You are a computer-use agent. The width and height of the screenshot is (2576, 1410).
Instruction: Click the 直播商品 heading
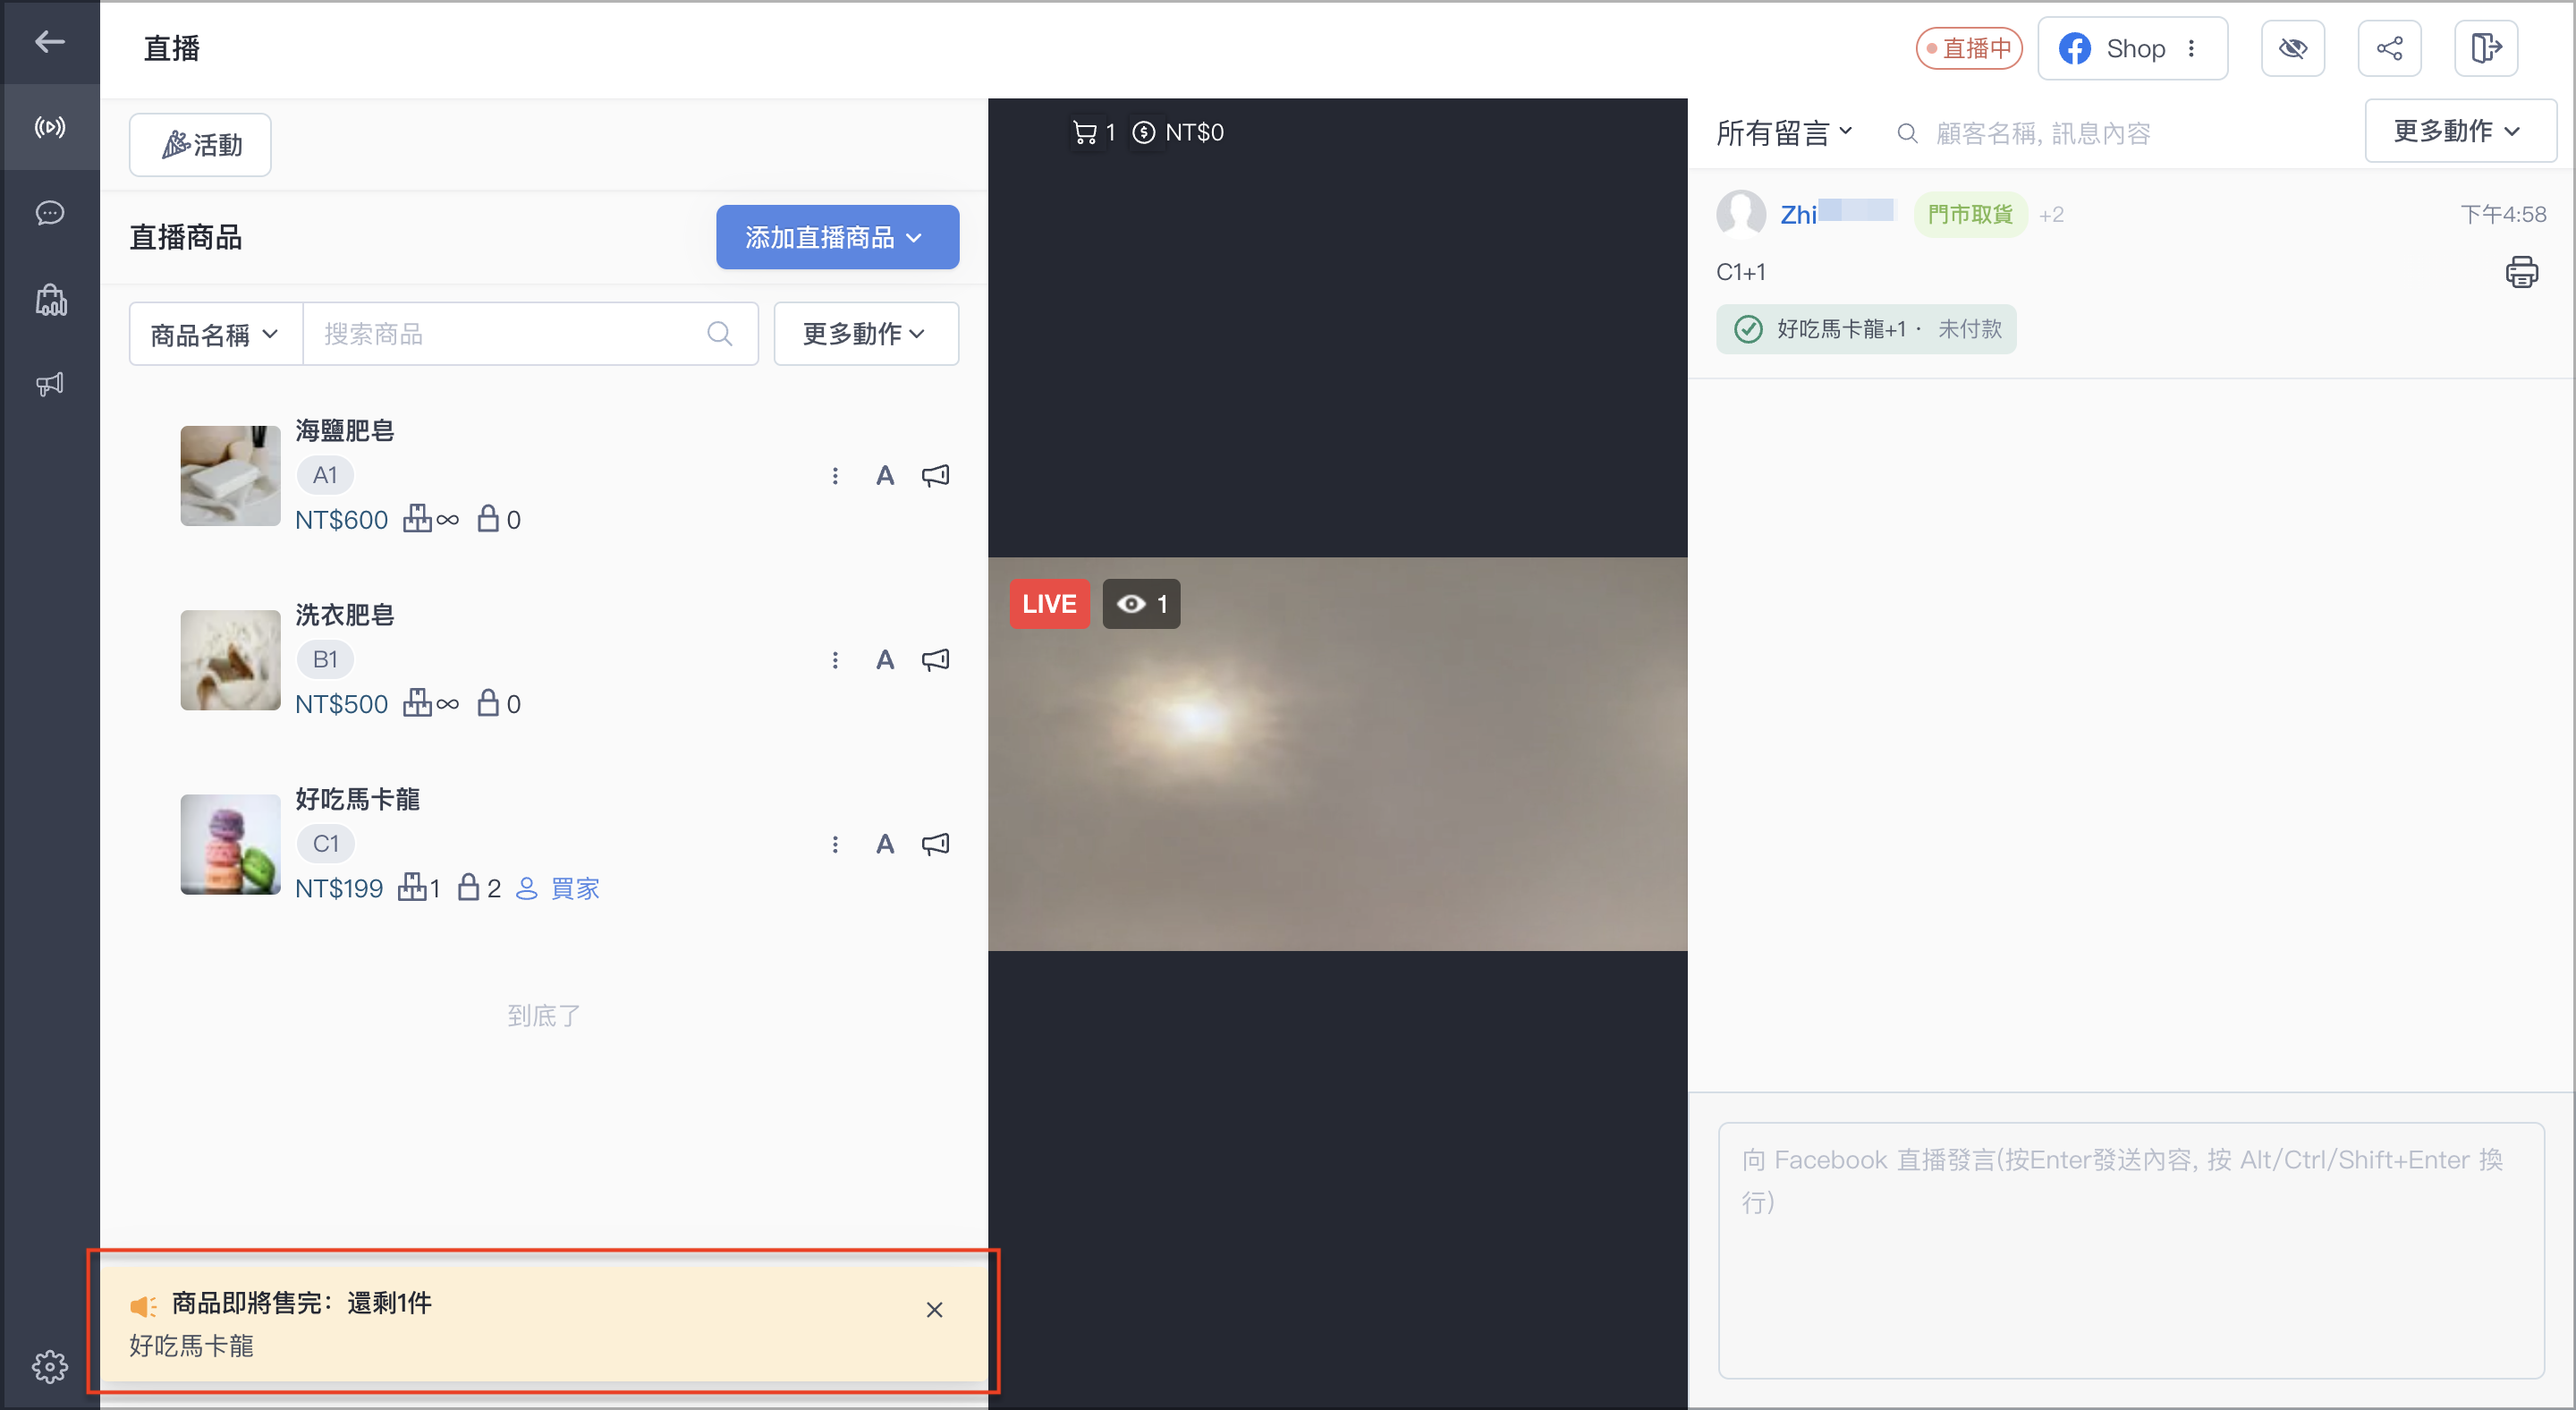186,237
